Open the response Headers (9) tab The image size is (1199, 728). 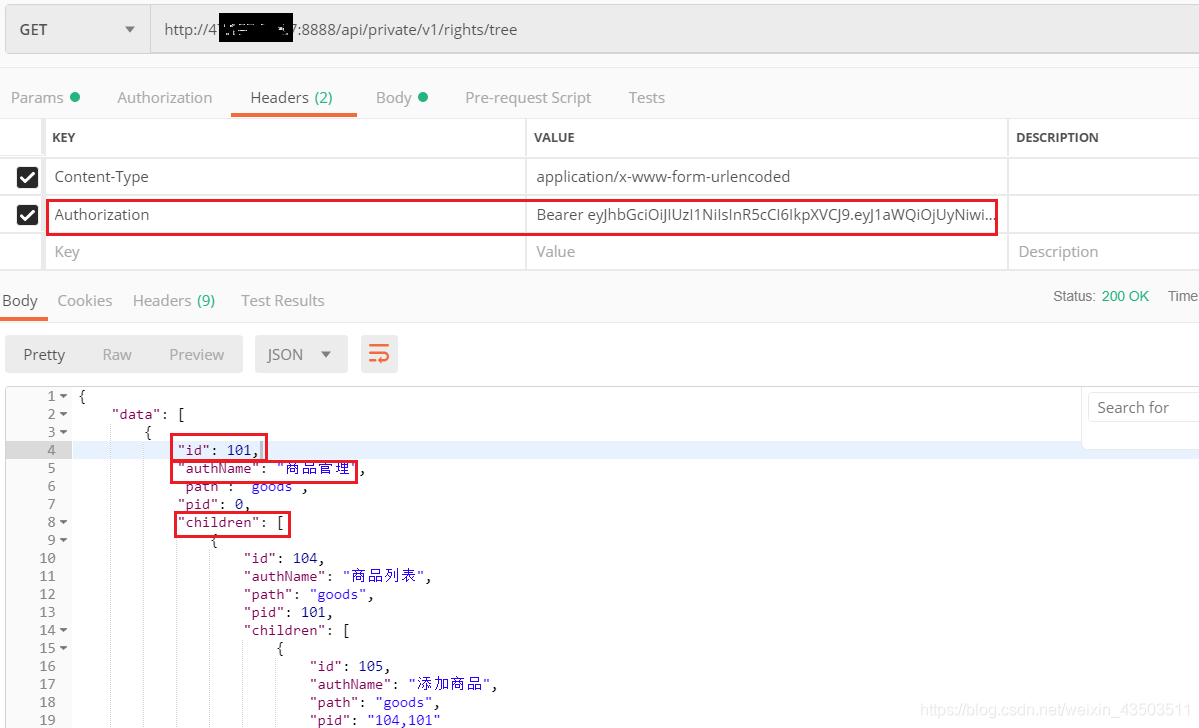(x=174, y=301)
